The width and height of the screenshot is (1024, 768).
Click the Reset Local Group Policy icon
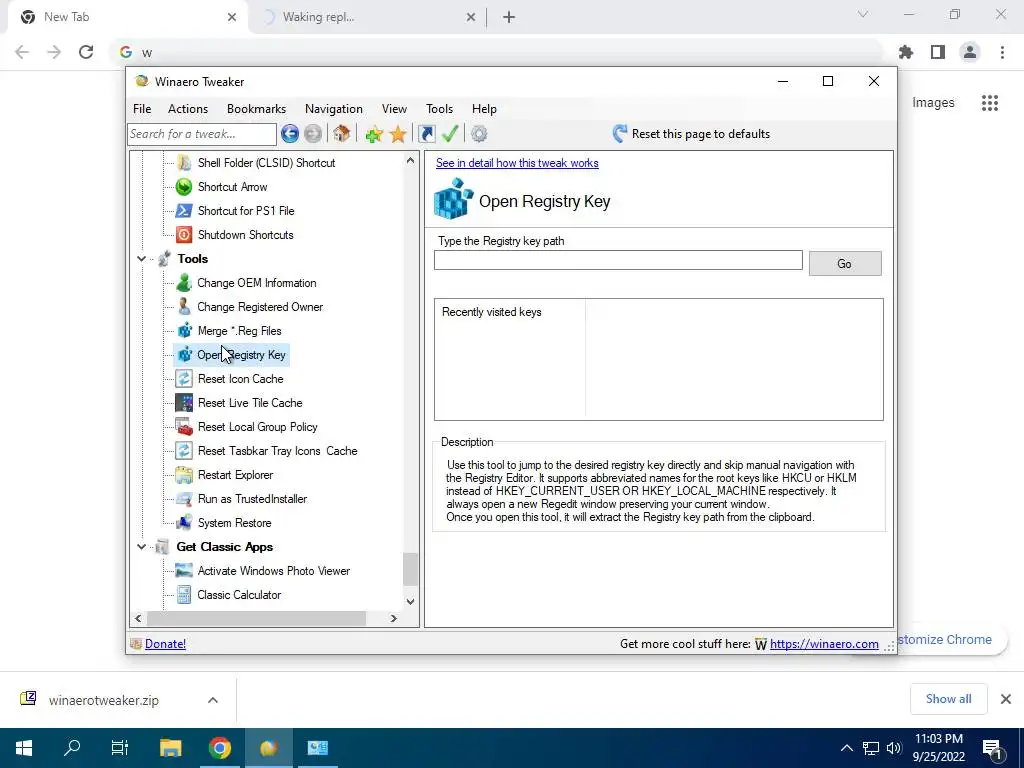pos(184,426)
